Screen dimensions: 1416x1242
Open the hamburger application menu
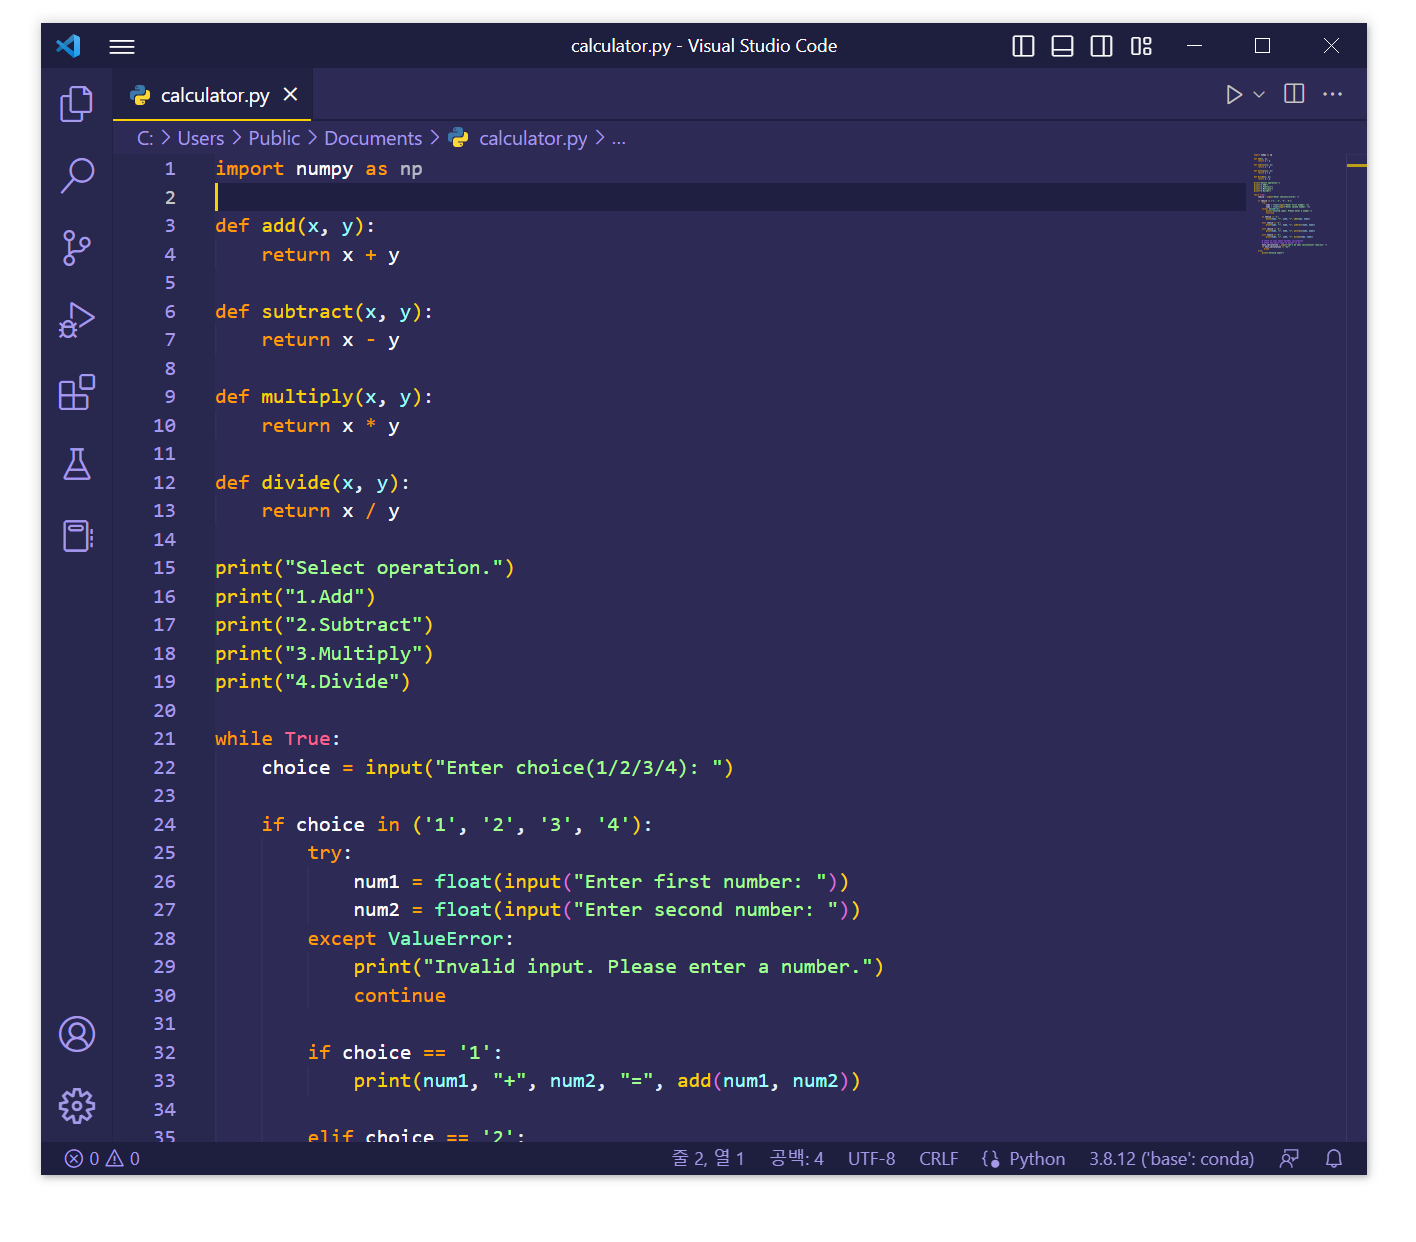(122, 47)
